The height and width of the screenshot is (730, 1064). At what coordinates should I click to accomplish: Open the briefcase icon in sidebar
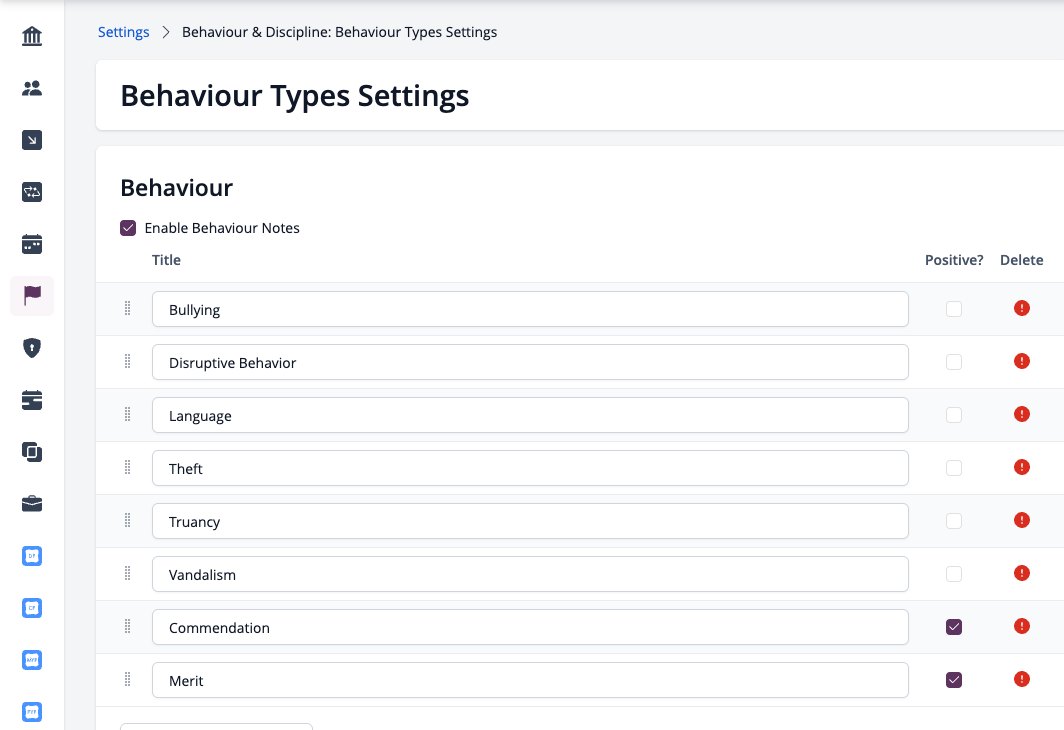(x=32, y=504)
